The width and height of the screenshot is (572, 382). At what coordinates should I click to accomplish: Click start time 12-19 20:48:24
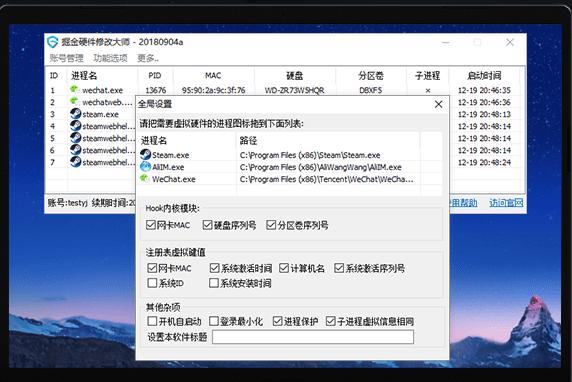pos(484,162)
